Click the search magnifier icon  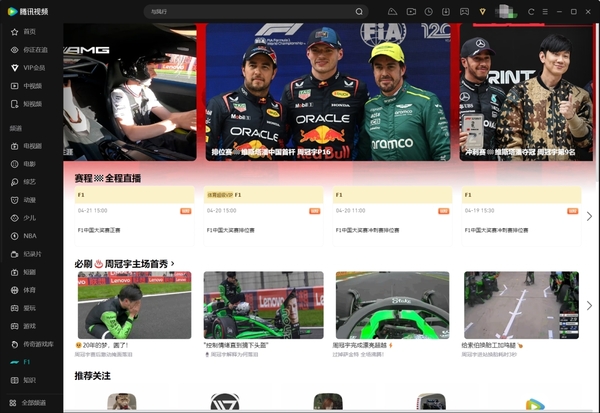point(359,11)
